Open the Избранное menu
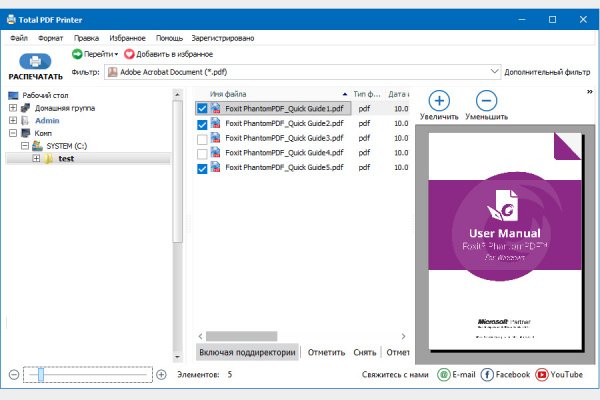 (127, 38)
